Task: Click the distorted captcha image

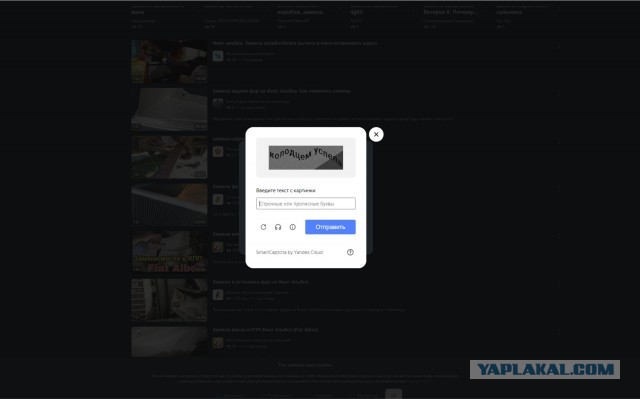Action: [306, 157]
